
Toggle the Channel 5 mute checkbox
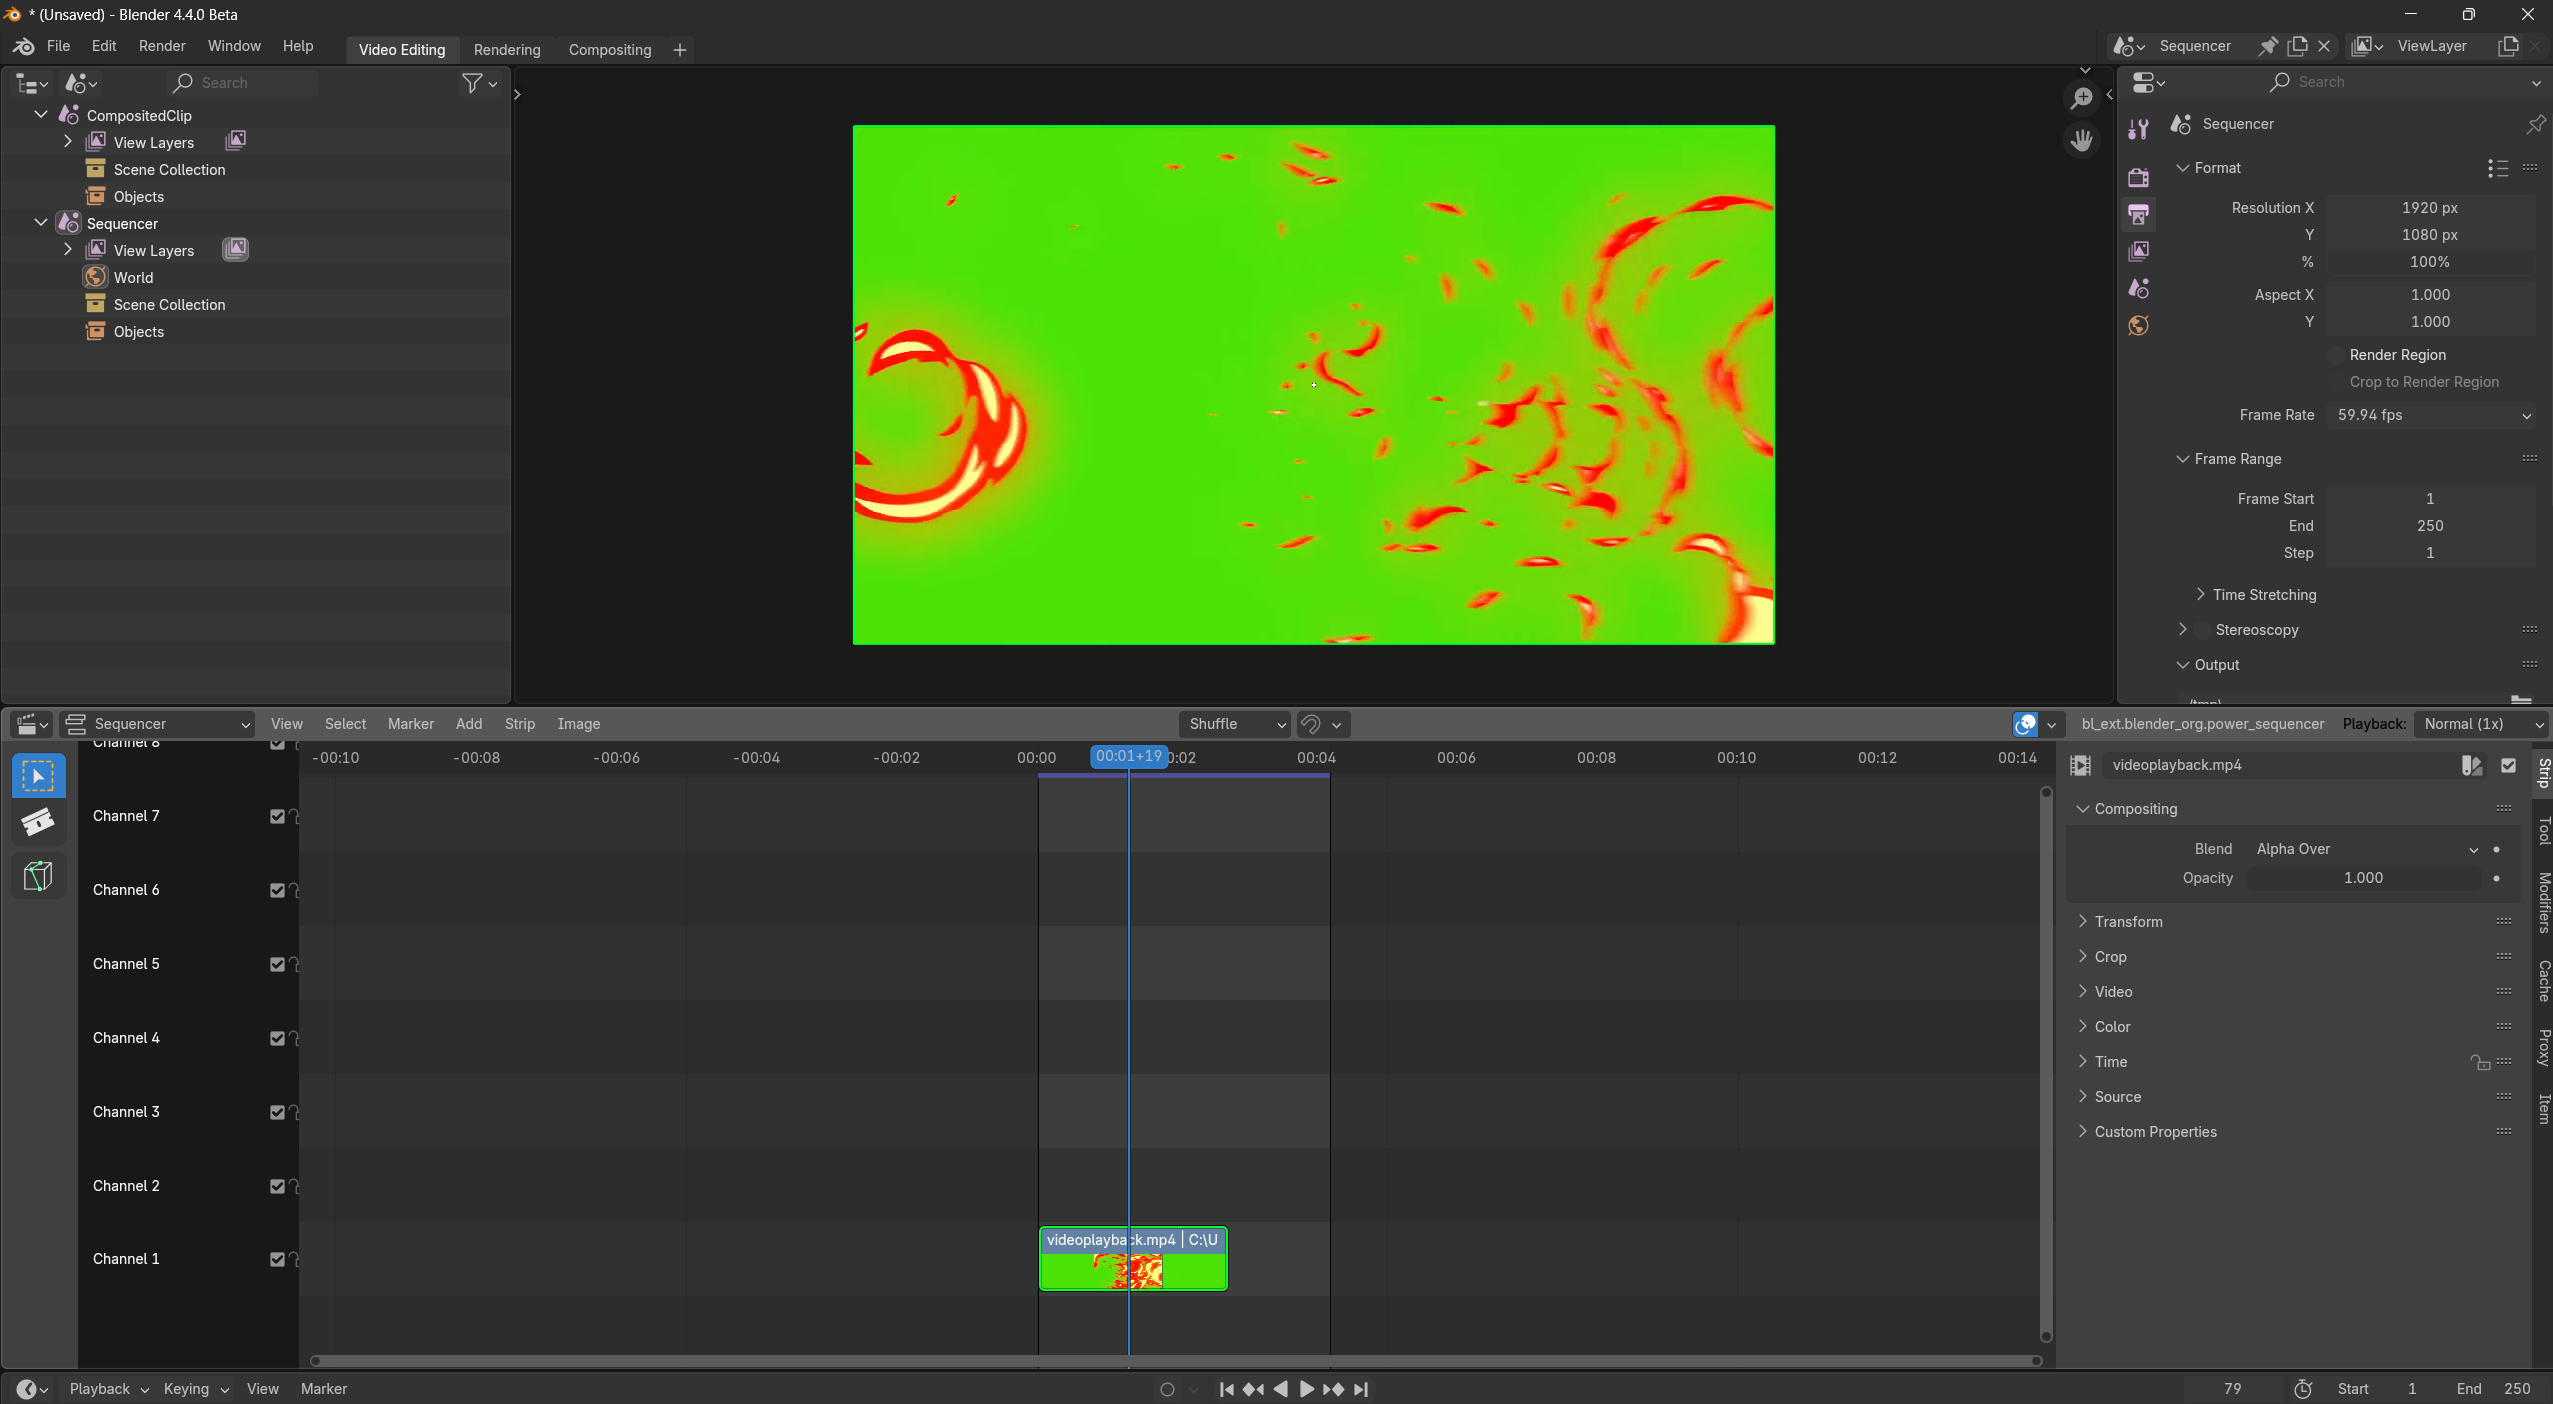click(277, 964)
